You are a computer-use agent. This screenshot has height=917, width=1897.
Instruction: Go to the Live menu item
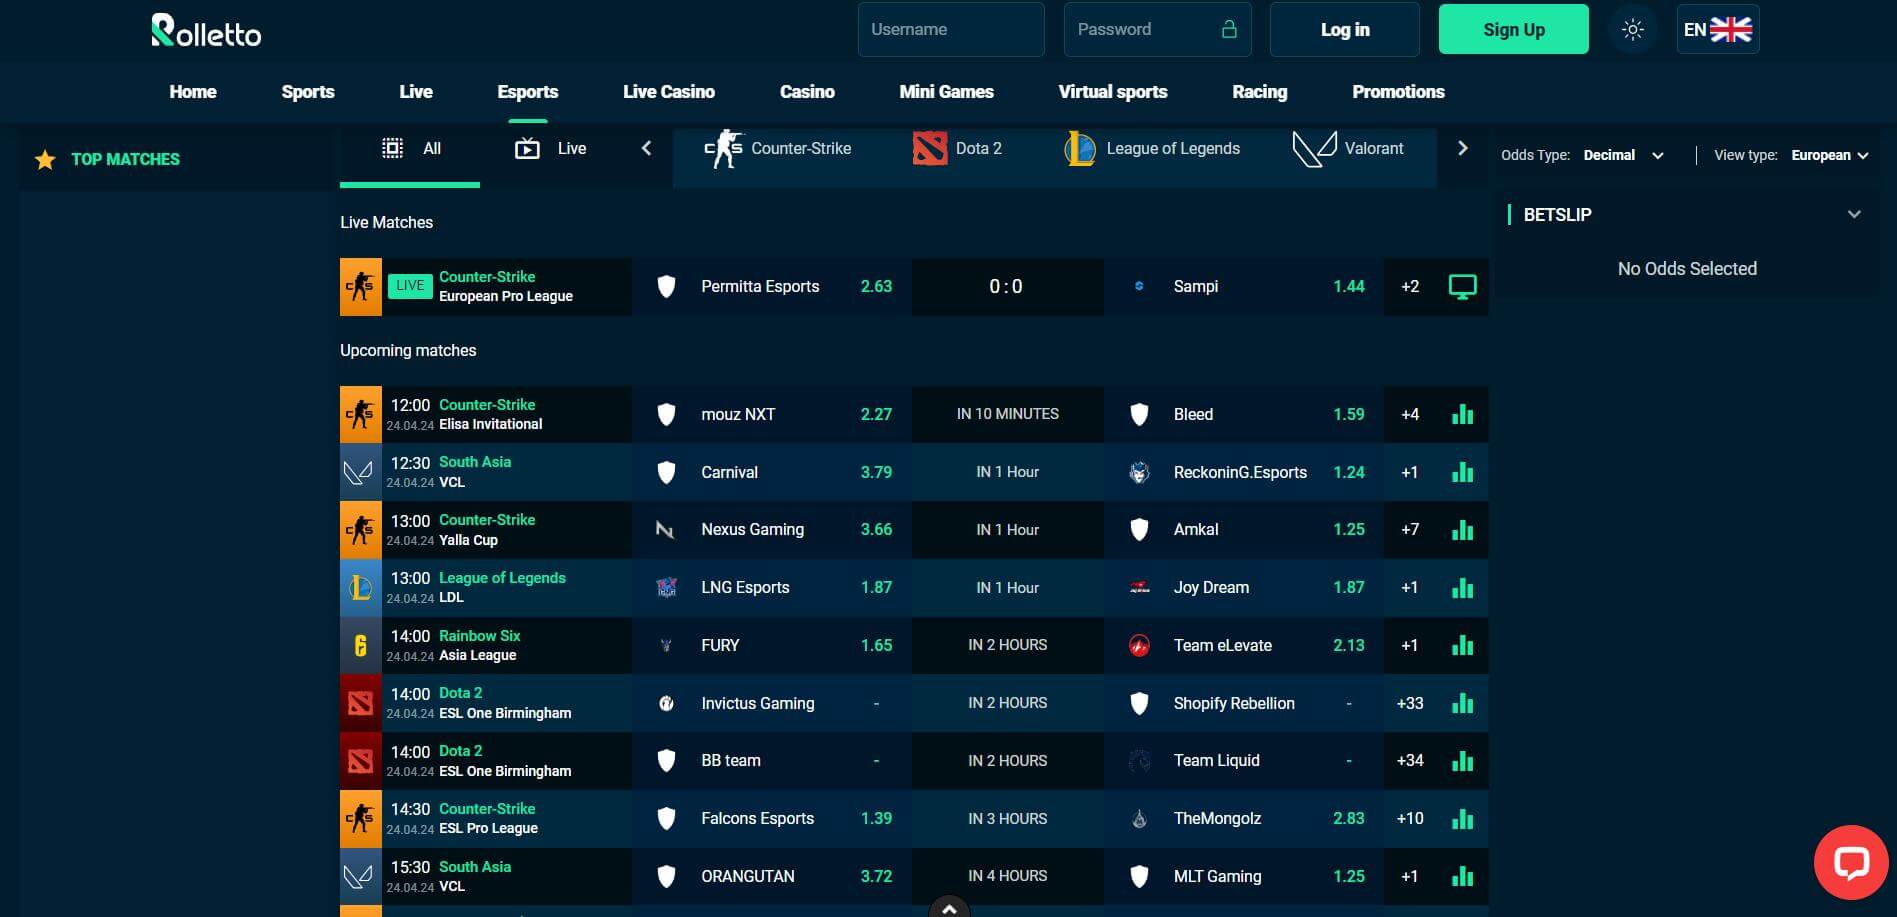pyautogui.click(x=416, y=91)
